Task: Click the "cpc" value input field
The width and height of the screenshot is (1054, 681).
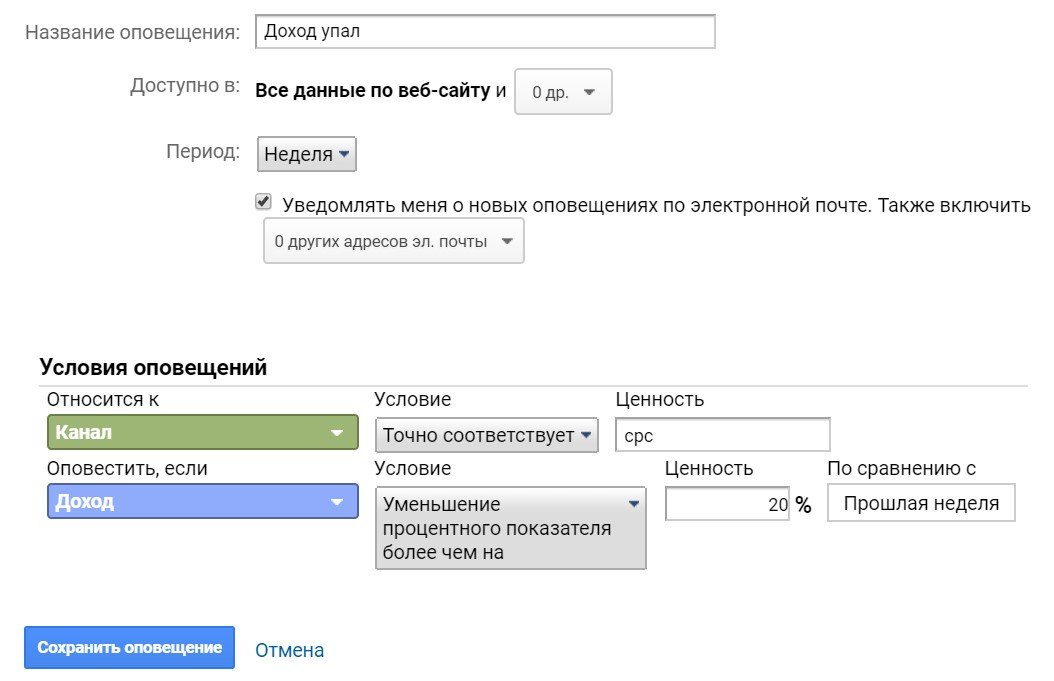Action: click(722, 434)
